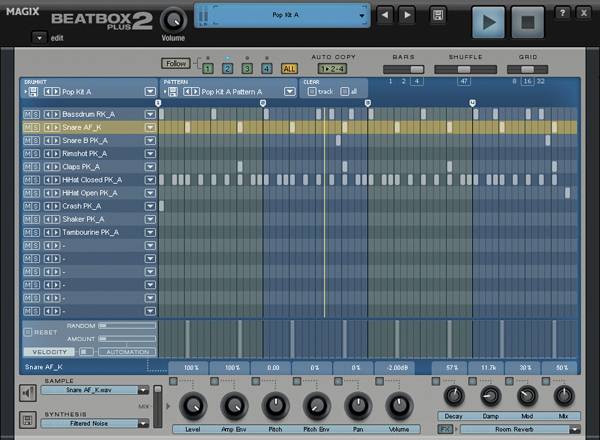Start playback with the Play button
This screenshot has height=440, width=600.
[488, 22]
